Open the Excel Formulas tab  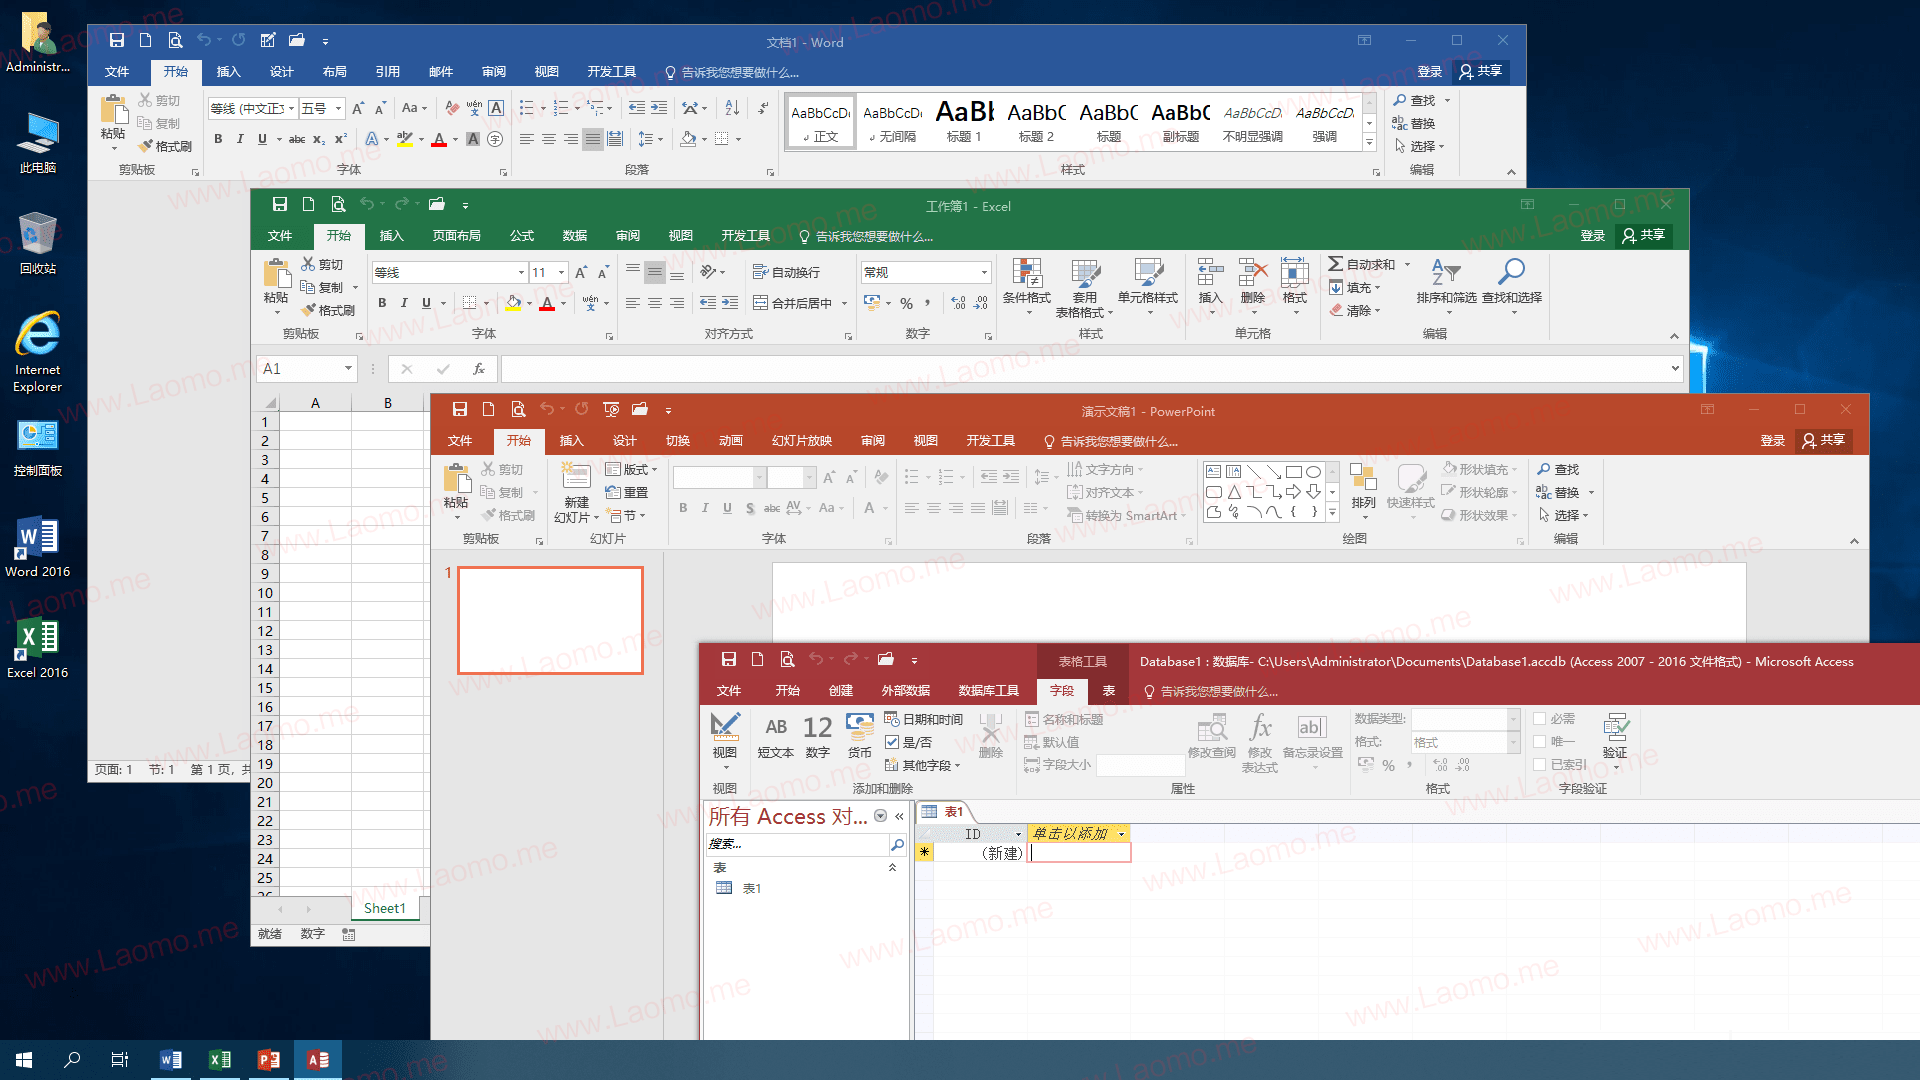point(522,236)
